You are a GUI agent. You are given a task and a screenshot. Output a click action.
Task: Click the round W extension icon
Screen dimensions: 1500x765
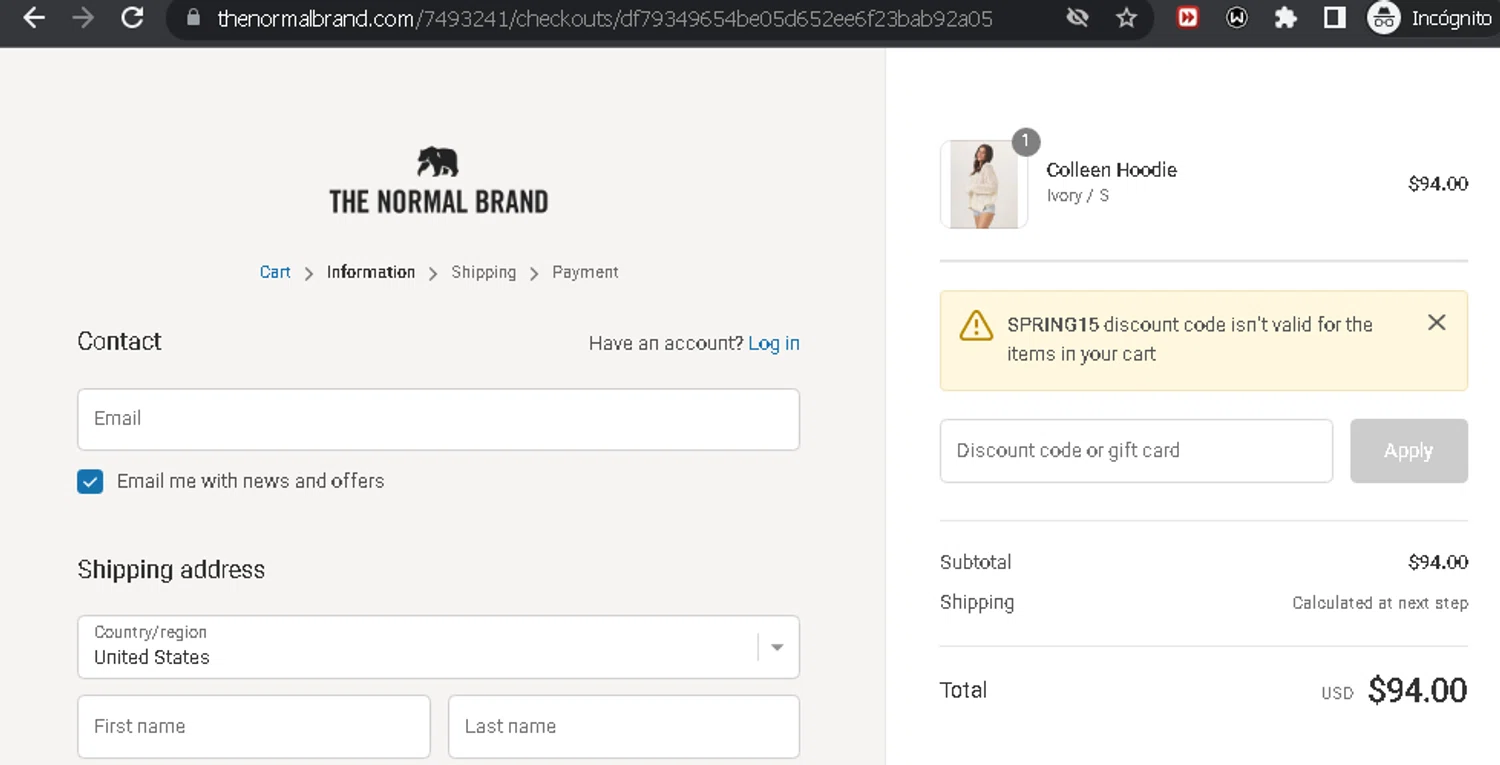[1237, 18]
